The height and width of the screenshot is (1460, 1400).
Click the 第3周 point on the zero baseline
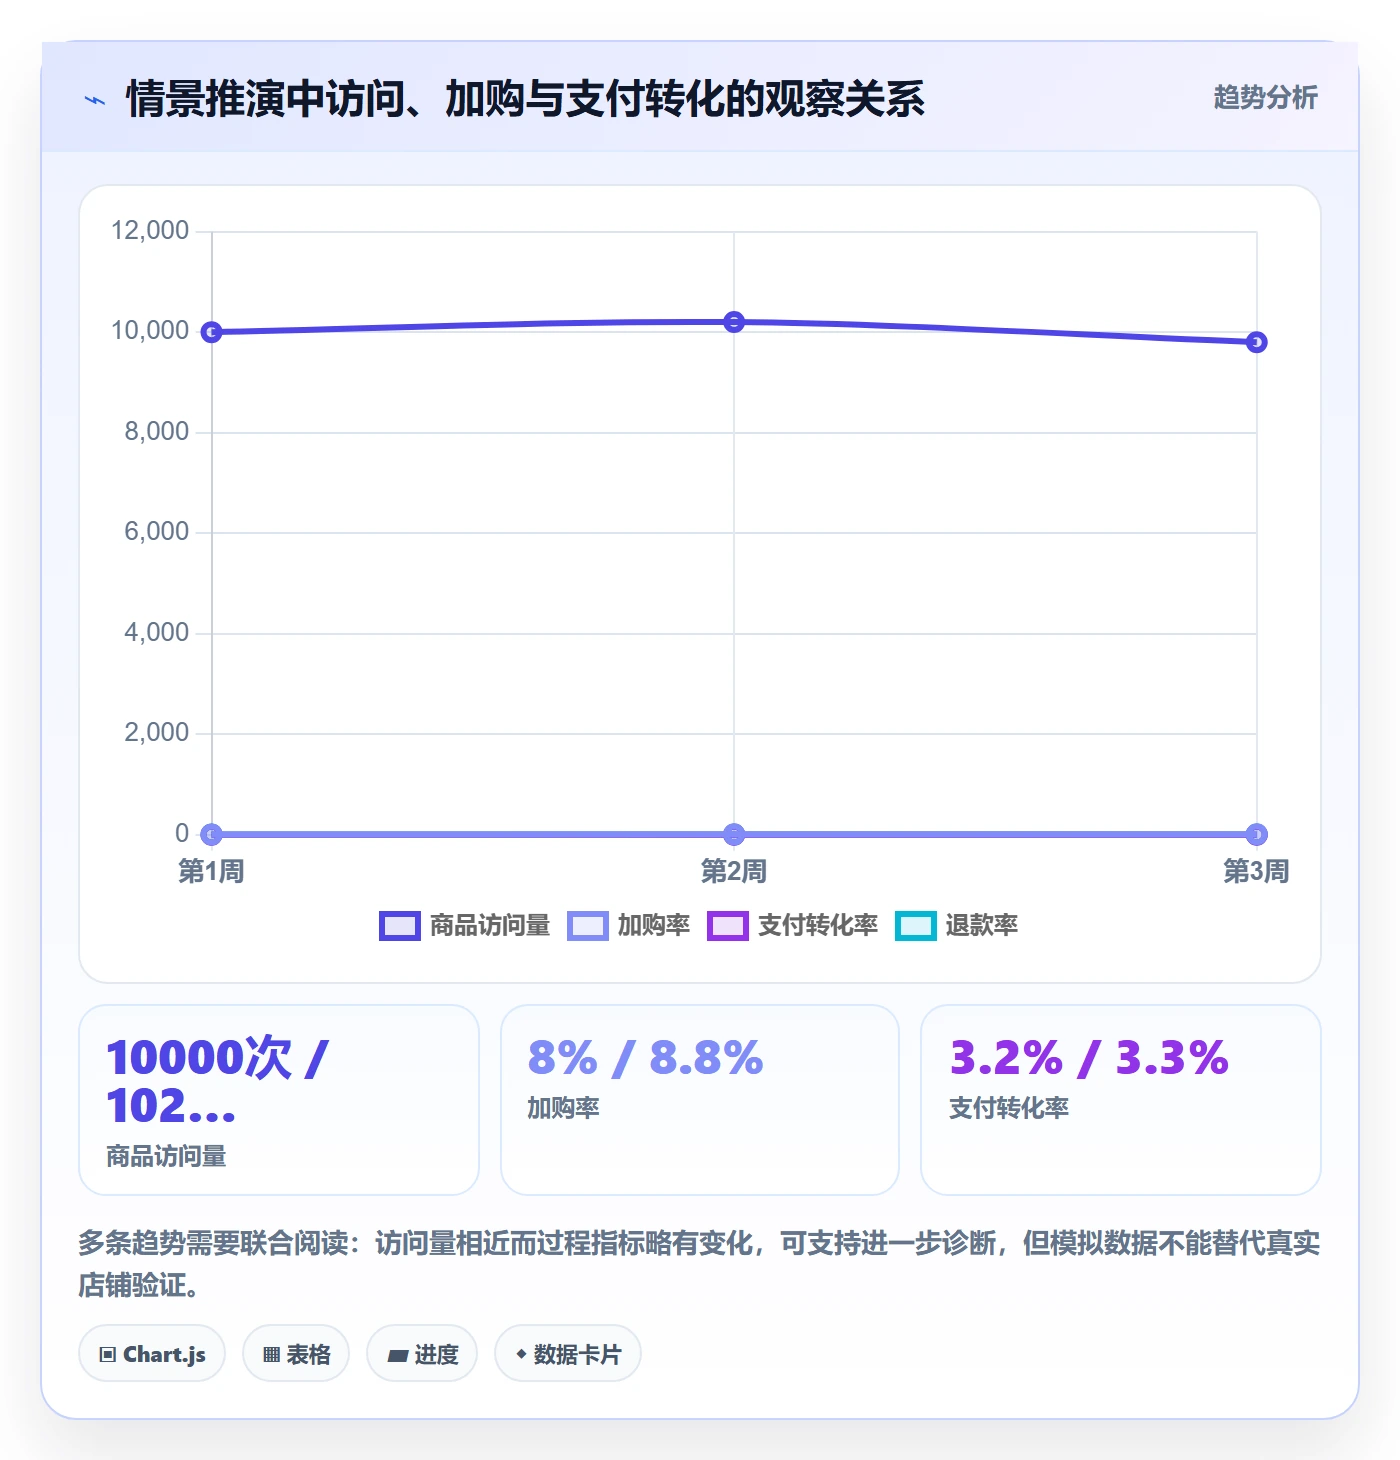point(1257,834)
